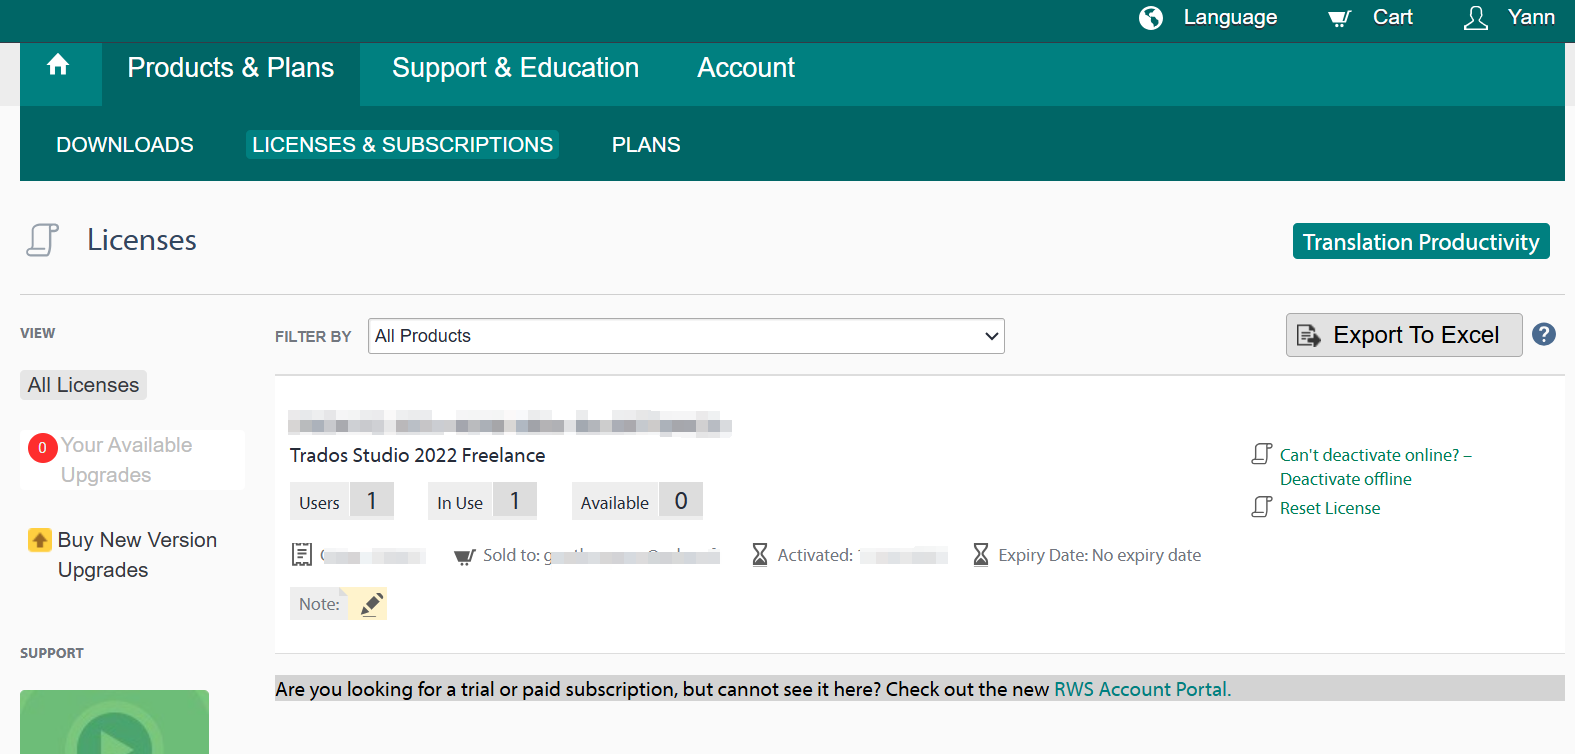This screenshot has width=1575, height=754.
Task: Click the Note: label
Action: pos(319,604)
